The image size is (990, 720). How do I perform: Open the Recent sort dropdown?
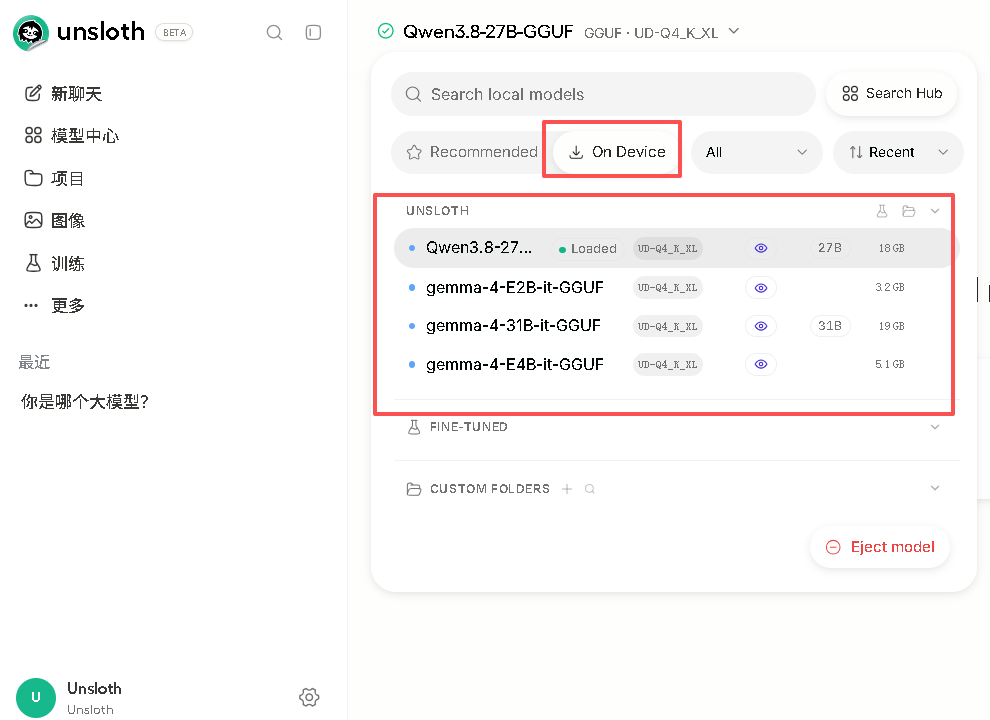[x=898, y=152]
